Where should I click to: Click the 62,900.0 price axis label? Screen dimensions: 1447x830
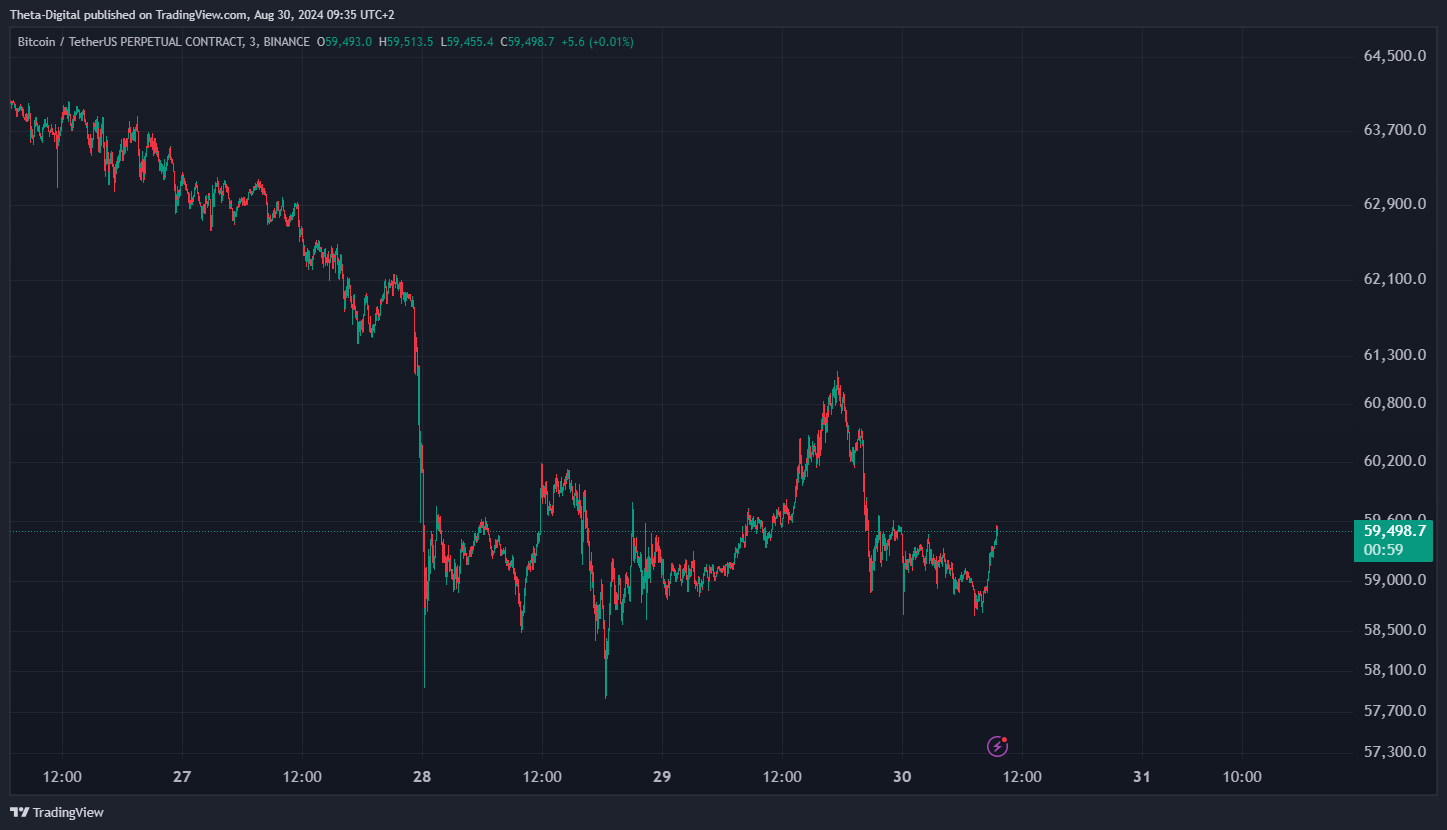(x=1394, y=204)
